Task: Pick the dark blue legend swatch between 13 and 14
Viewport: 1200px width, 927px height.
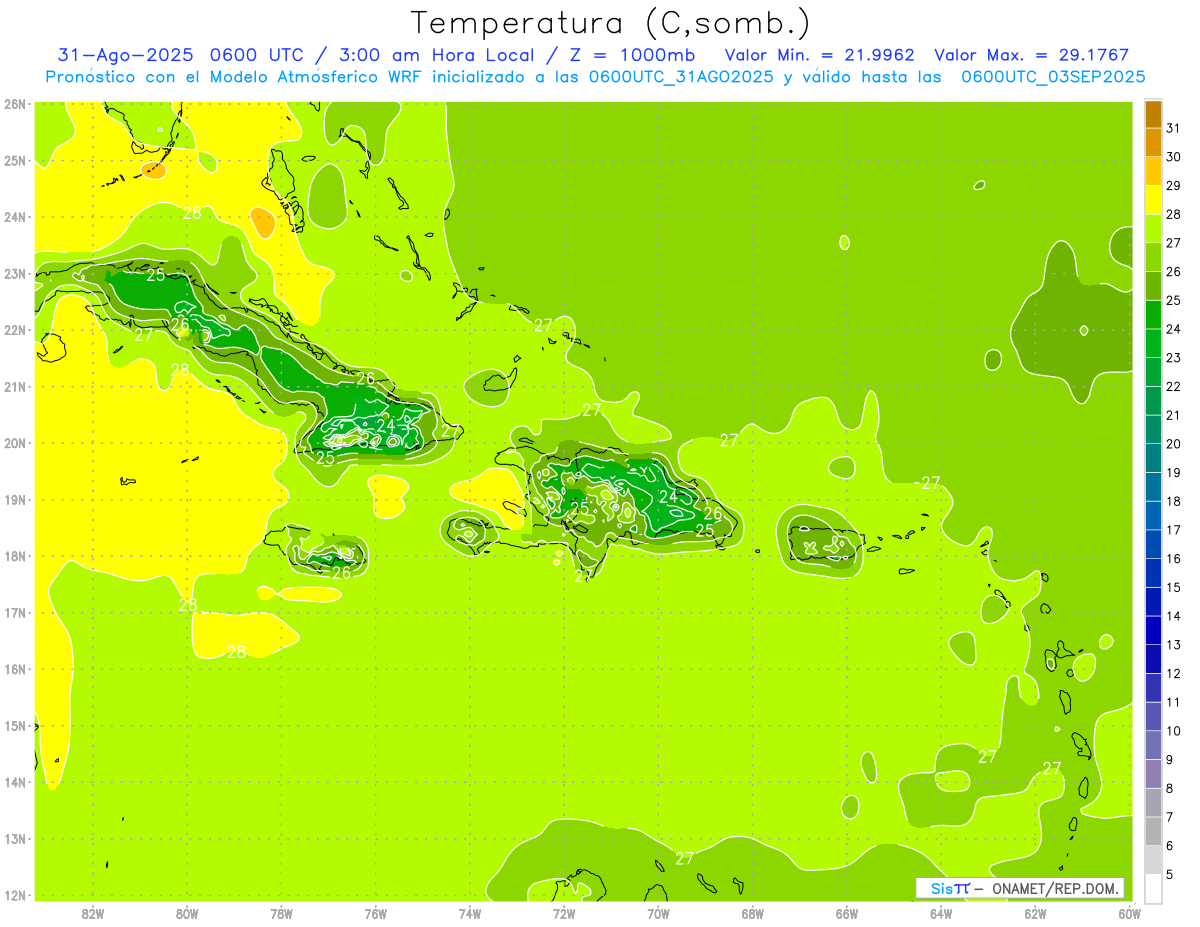Action: pos(1153,630)
